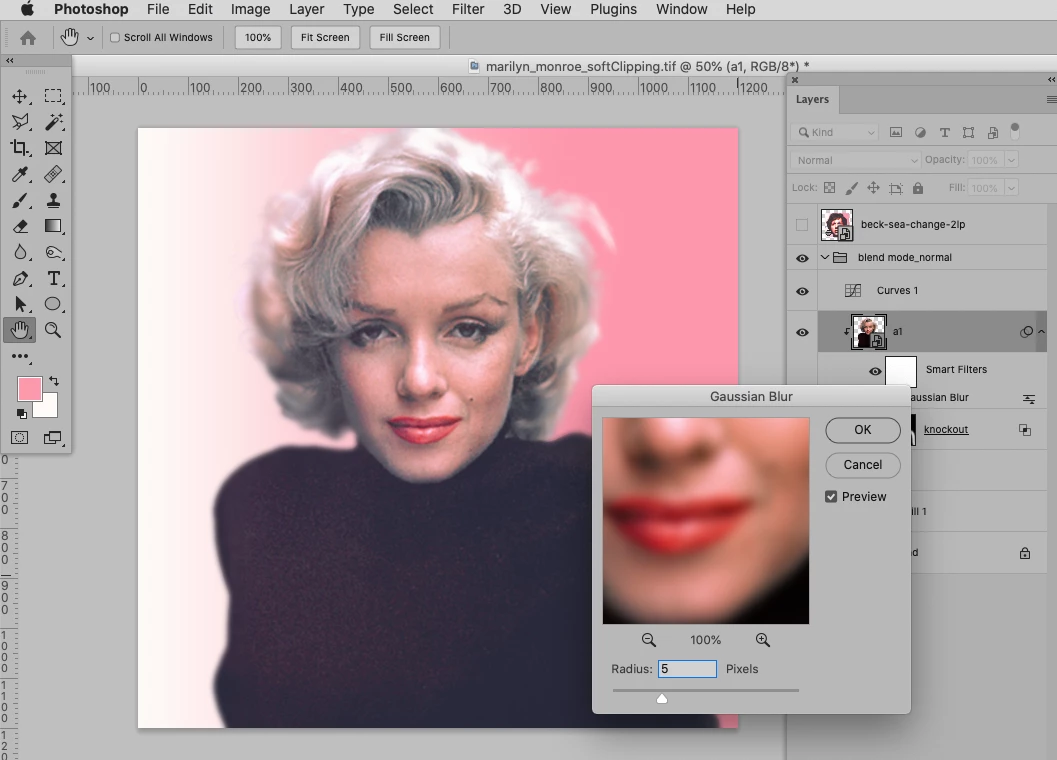
Task: Collapse the toolbox panel arrows
Action: point(9,61)
